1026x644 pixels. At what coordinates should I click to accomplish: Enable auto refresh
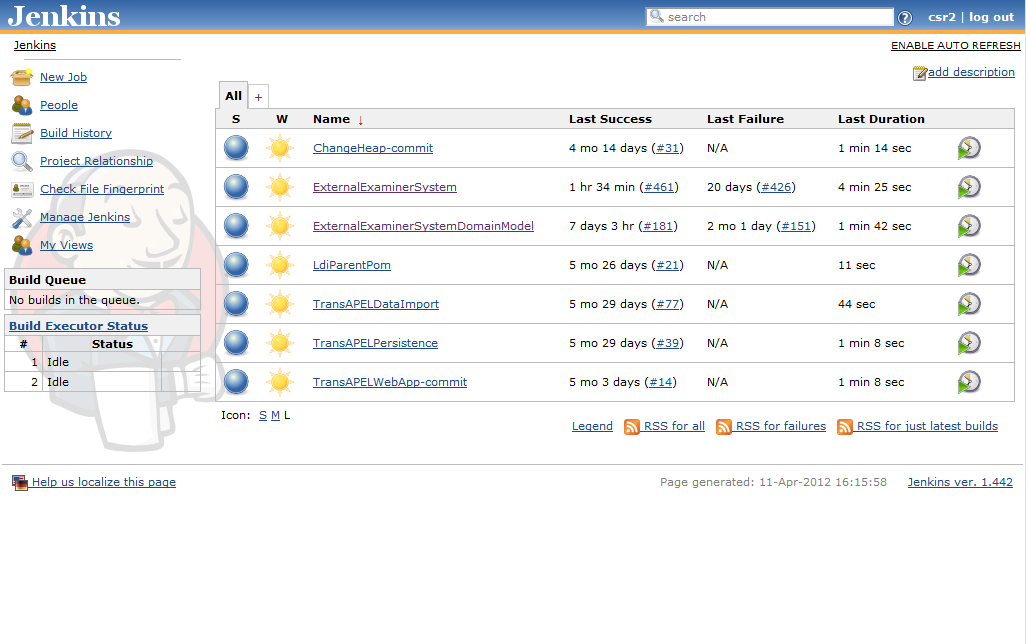click(955, 45)
